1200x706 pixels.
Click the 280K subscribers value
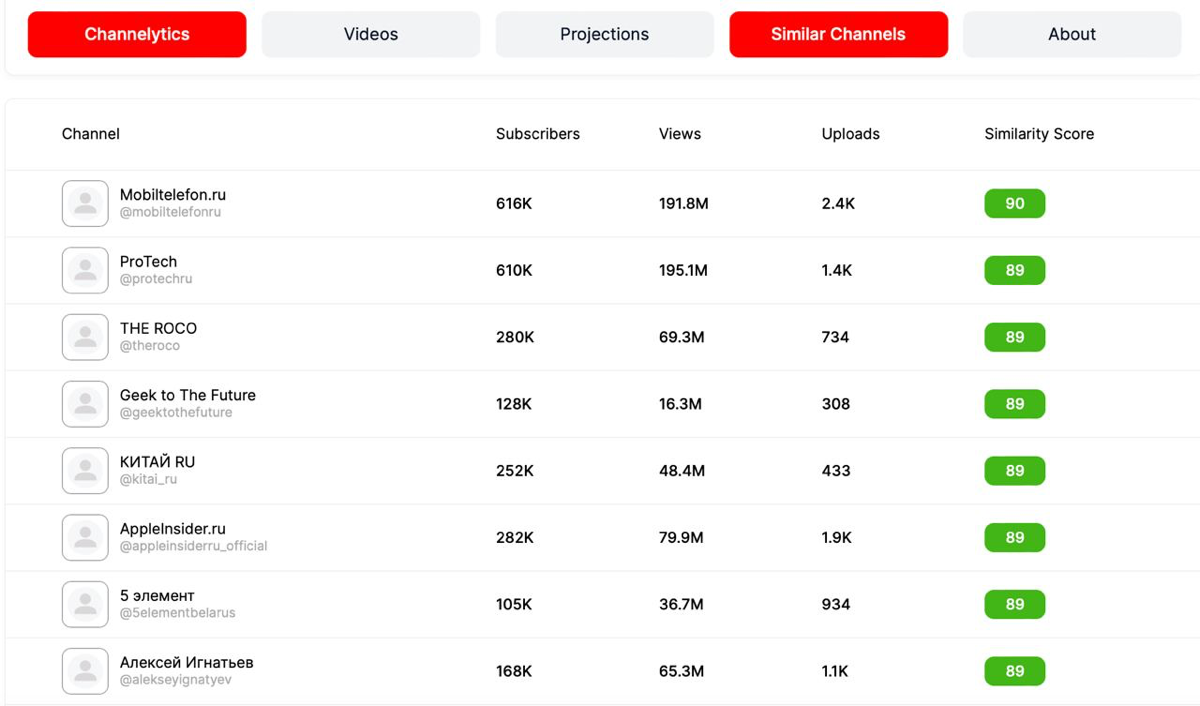coord(515,338)
